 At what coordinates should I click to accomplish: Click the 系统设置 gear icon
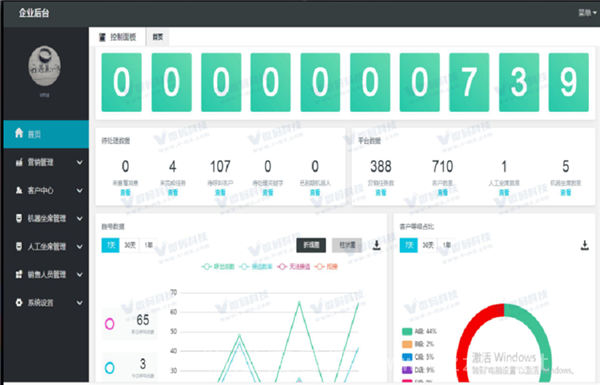pos(19,302)
